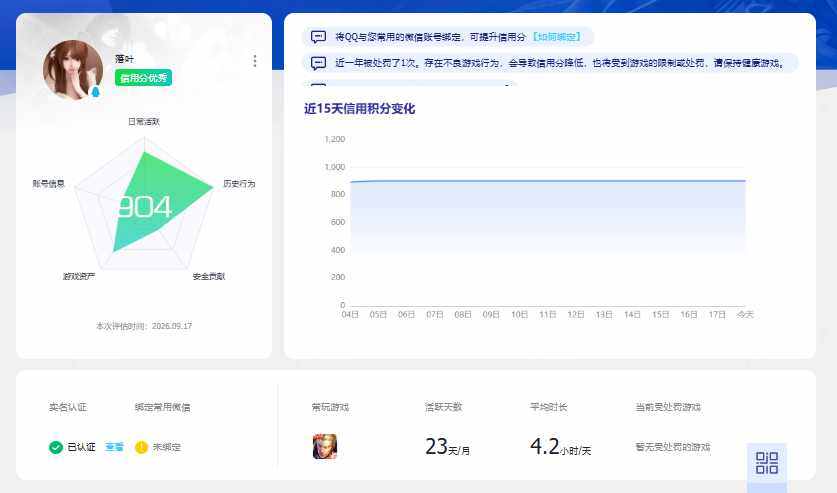Click the first notice's chat bubble icon
Viewport: 837px width, 493px height.
[x=318, y=37]
